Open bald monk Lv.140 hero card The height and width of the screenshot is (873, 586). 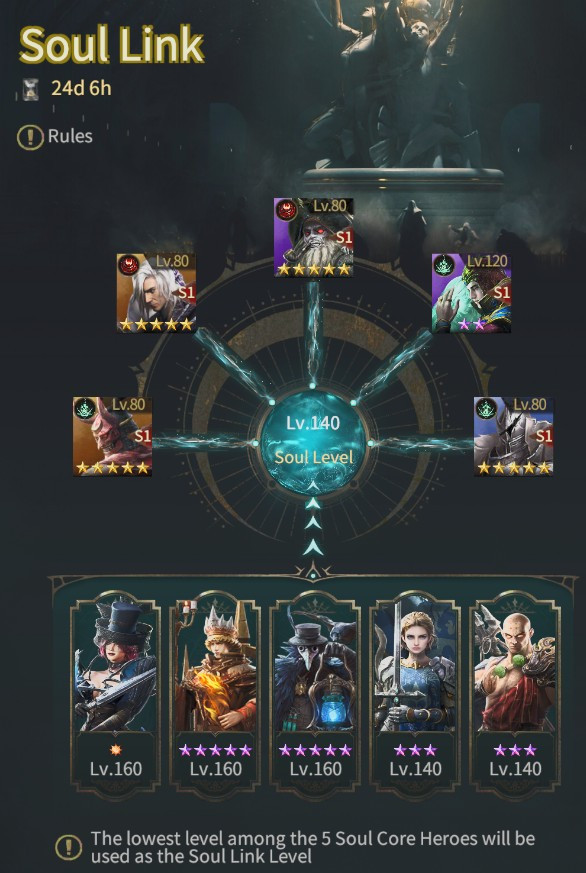click(515, 689)
